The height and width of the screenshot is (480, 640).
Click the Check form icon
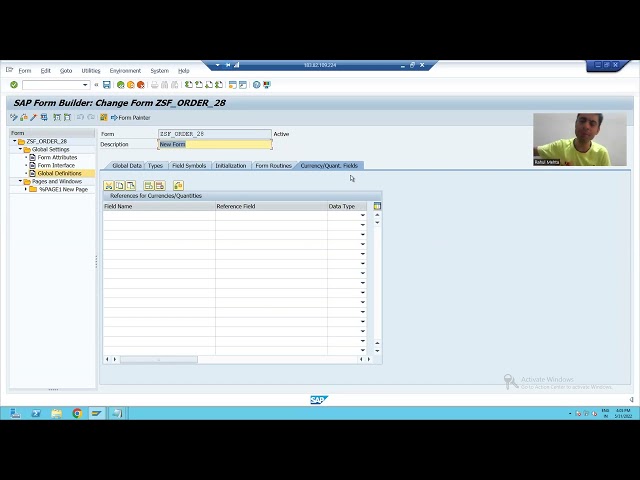tap(24, 118)
